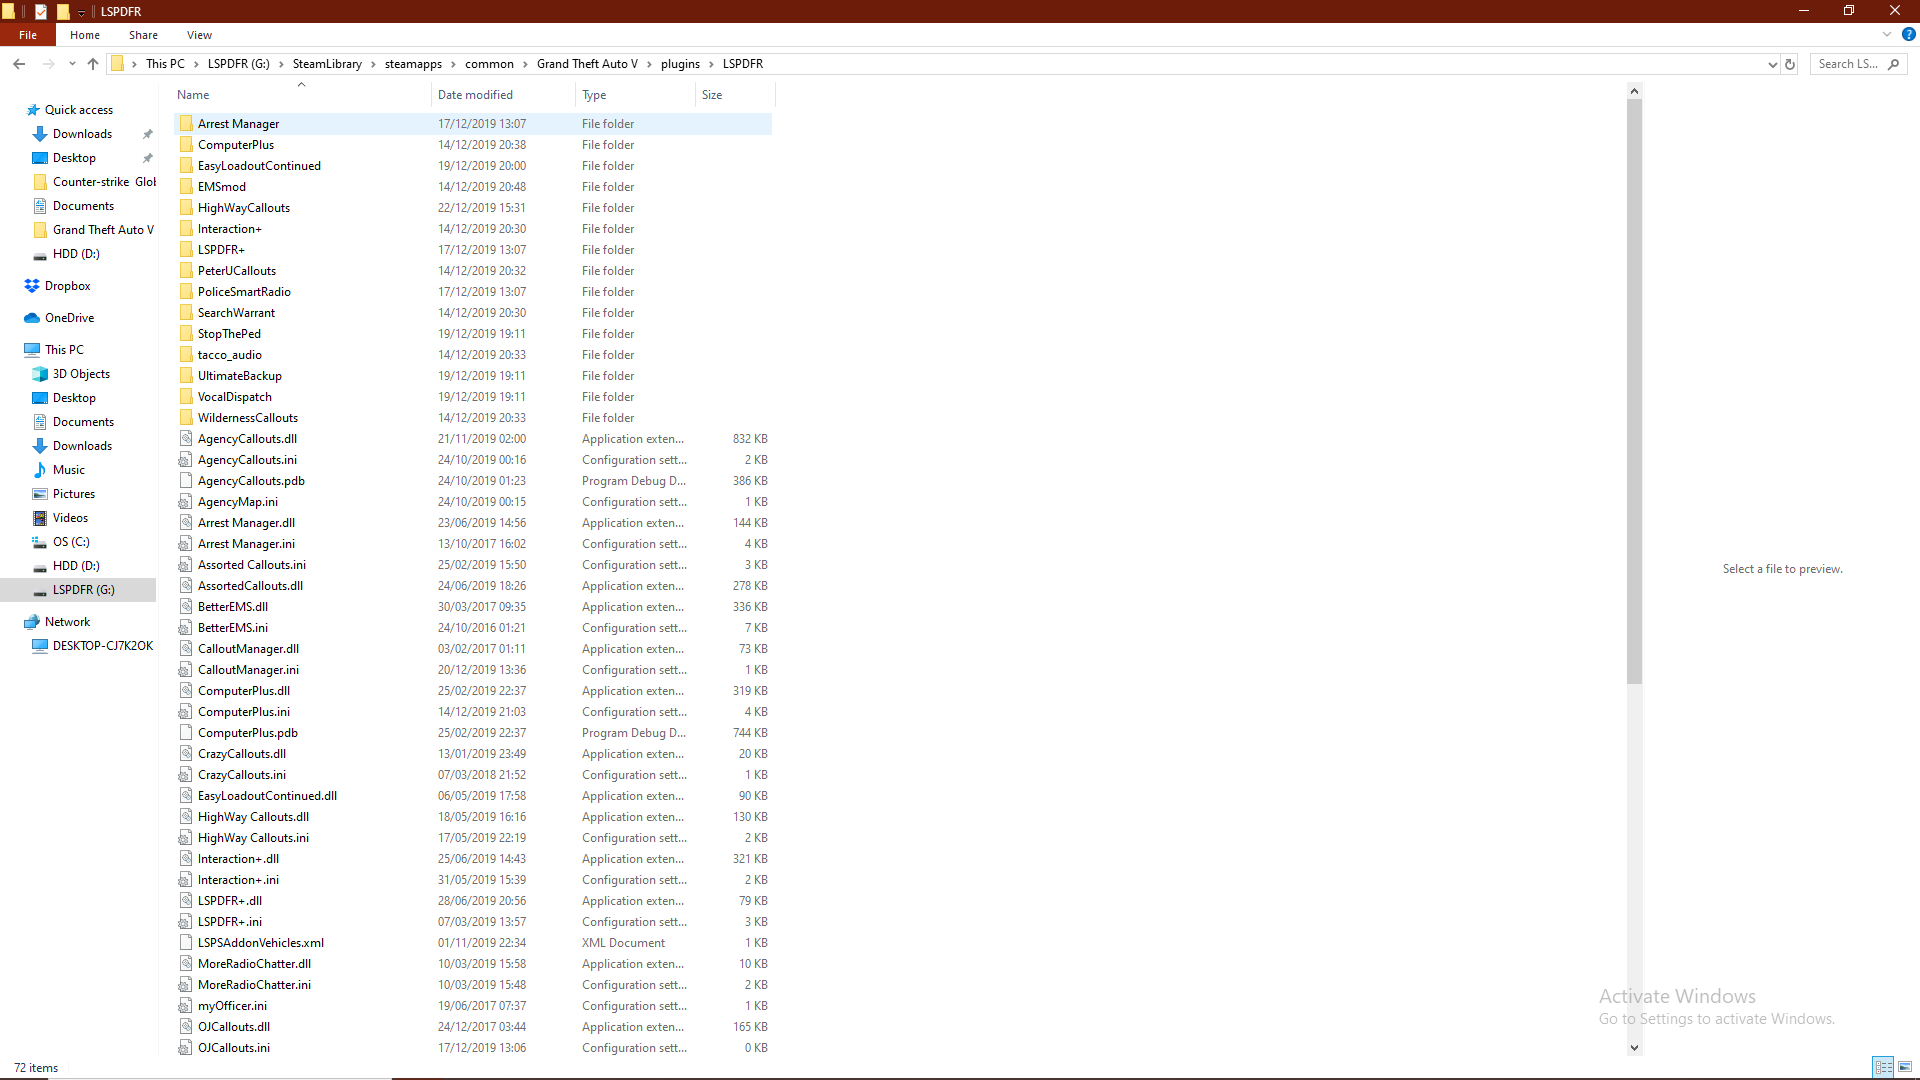Click the Refresh button in address bar
Screen dimensions: 1920x1080
[1790, 64]
